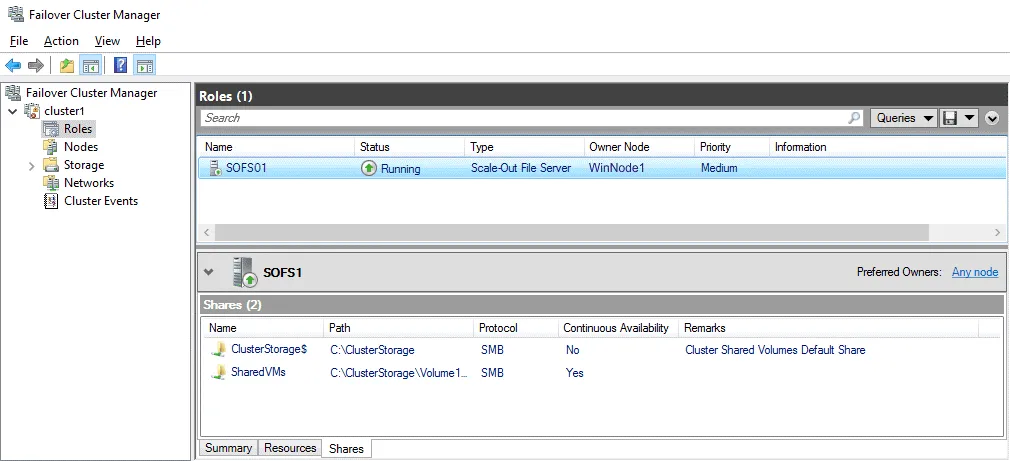Collapse the cluster1 tree node
The image size is (1010, 461).
(x=12, y=111)
